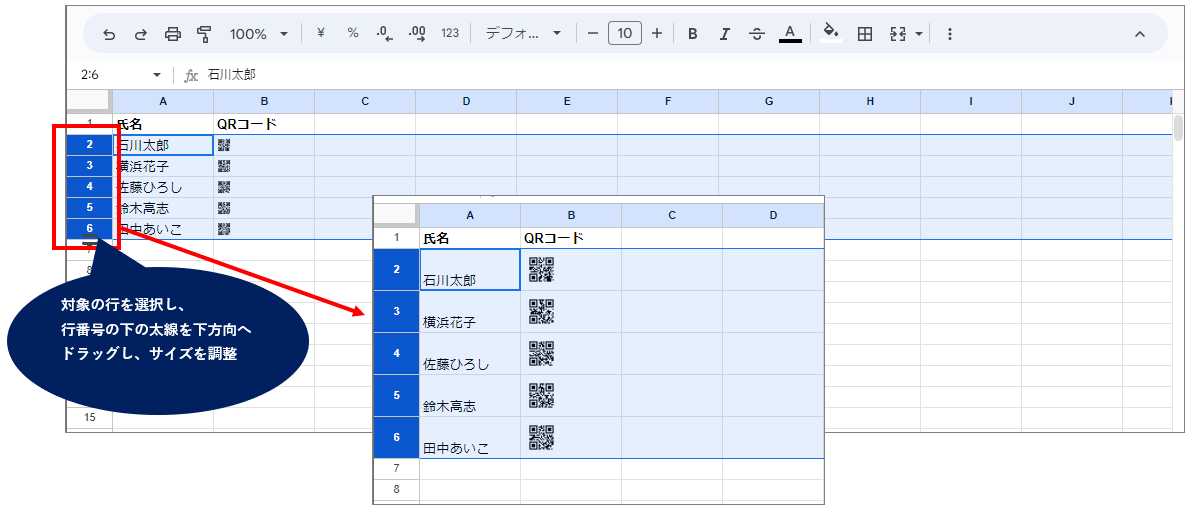Collapse the toolbar with the up chevron
The width and height of the screenshot is (1190, 515).
[x=1139, y=33]
